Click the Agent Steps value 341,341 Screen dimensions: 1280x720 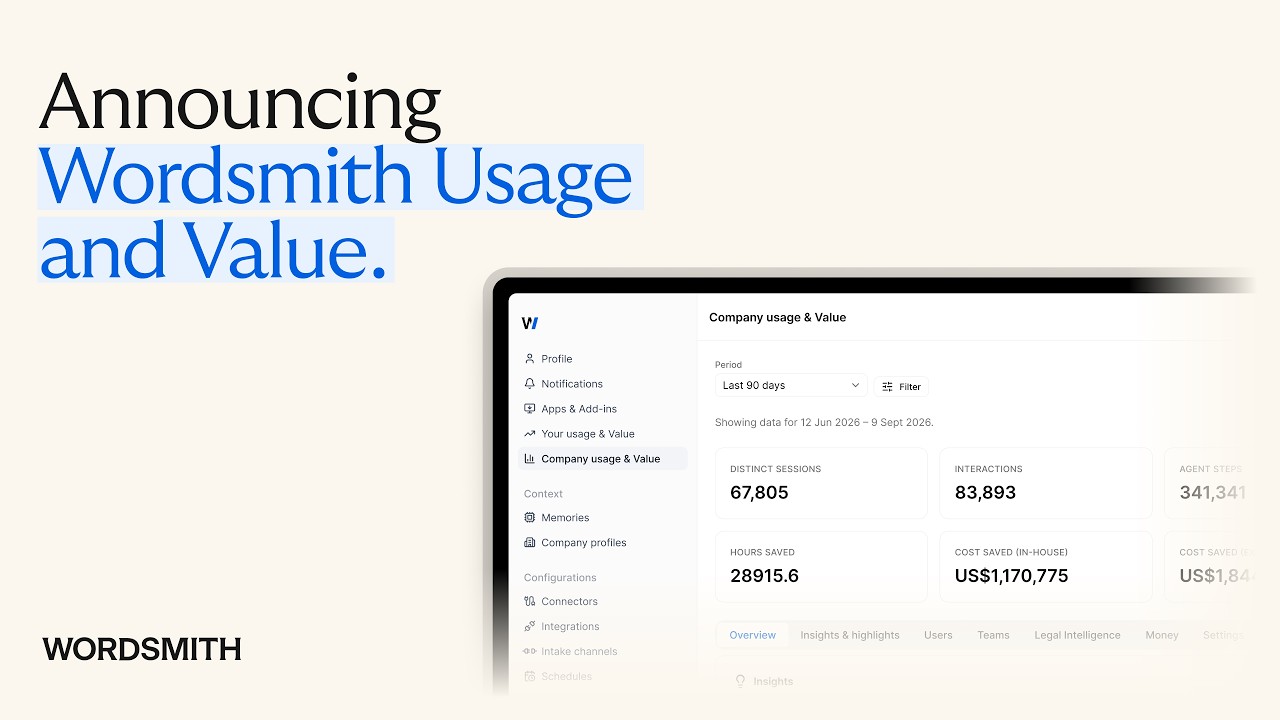click(1213, 493)
